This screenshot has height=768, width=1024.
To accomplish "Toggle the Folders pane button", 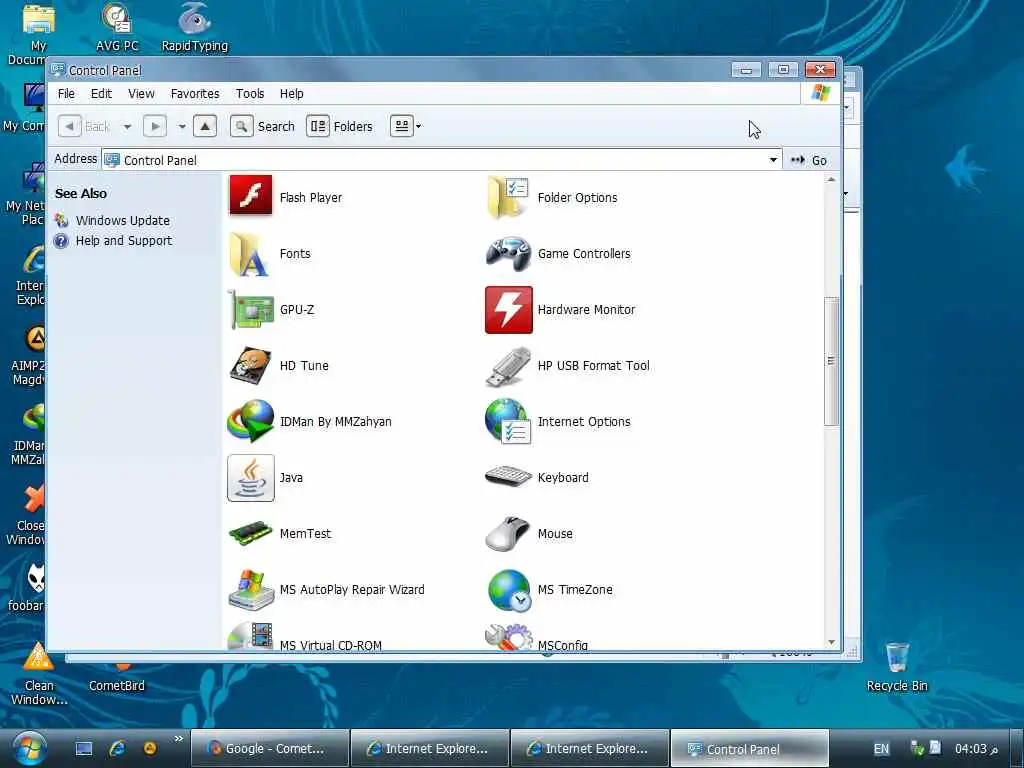I will [340, 126].
